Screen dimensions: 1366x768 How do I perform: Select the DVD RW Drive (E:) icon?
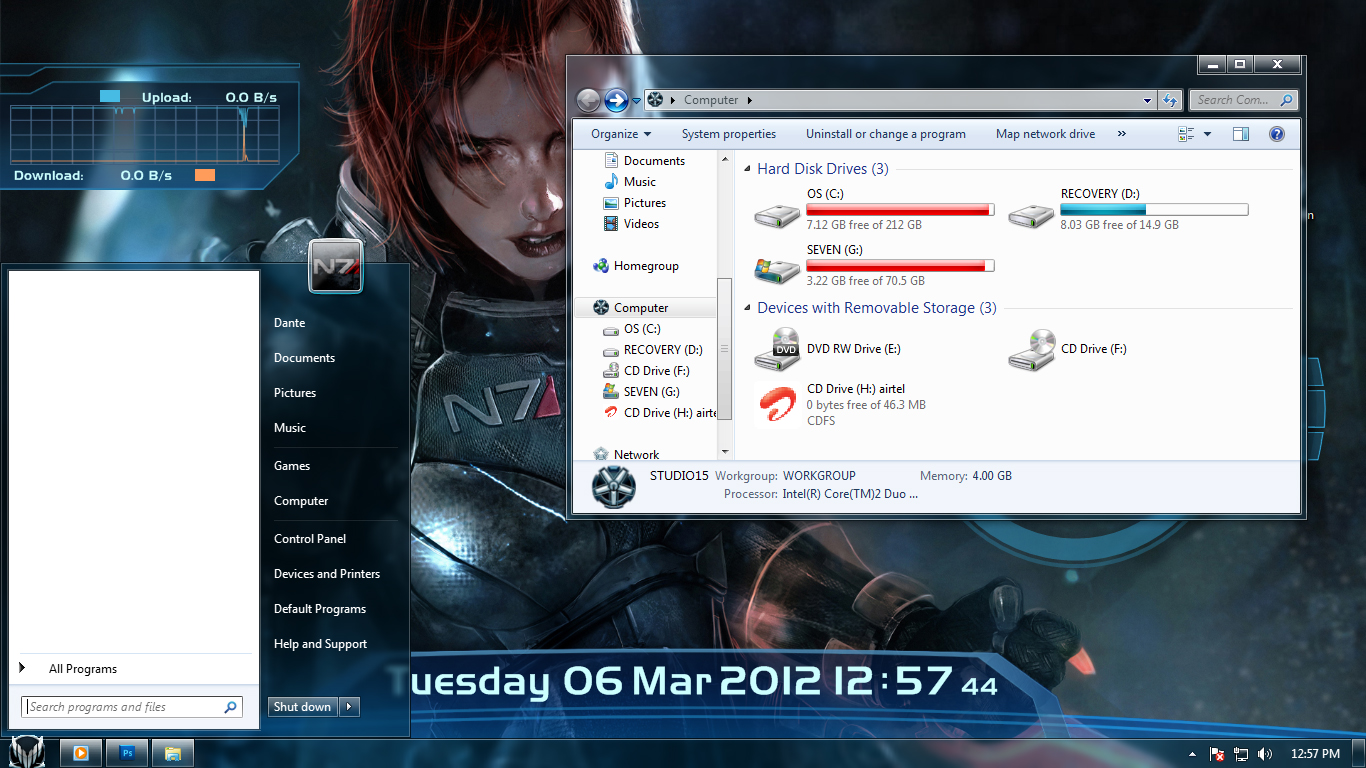click(777, 349)
